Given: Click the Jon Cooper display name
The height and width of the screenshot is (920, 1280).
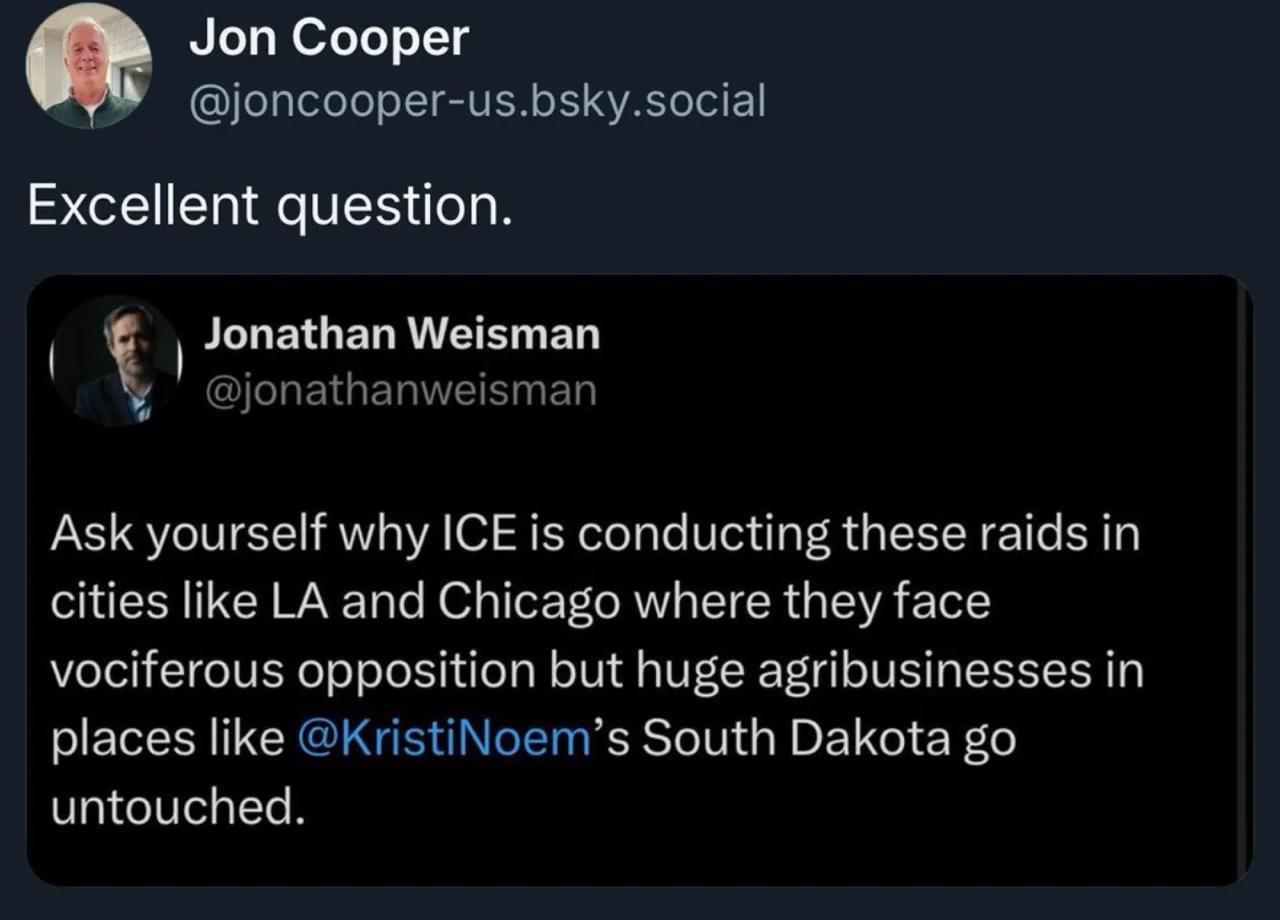Looking at the screenshot, I should (x=329, y=39).
